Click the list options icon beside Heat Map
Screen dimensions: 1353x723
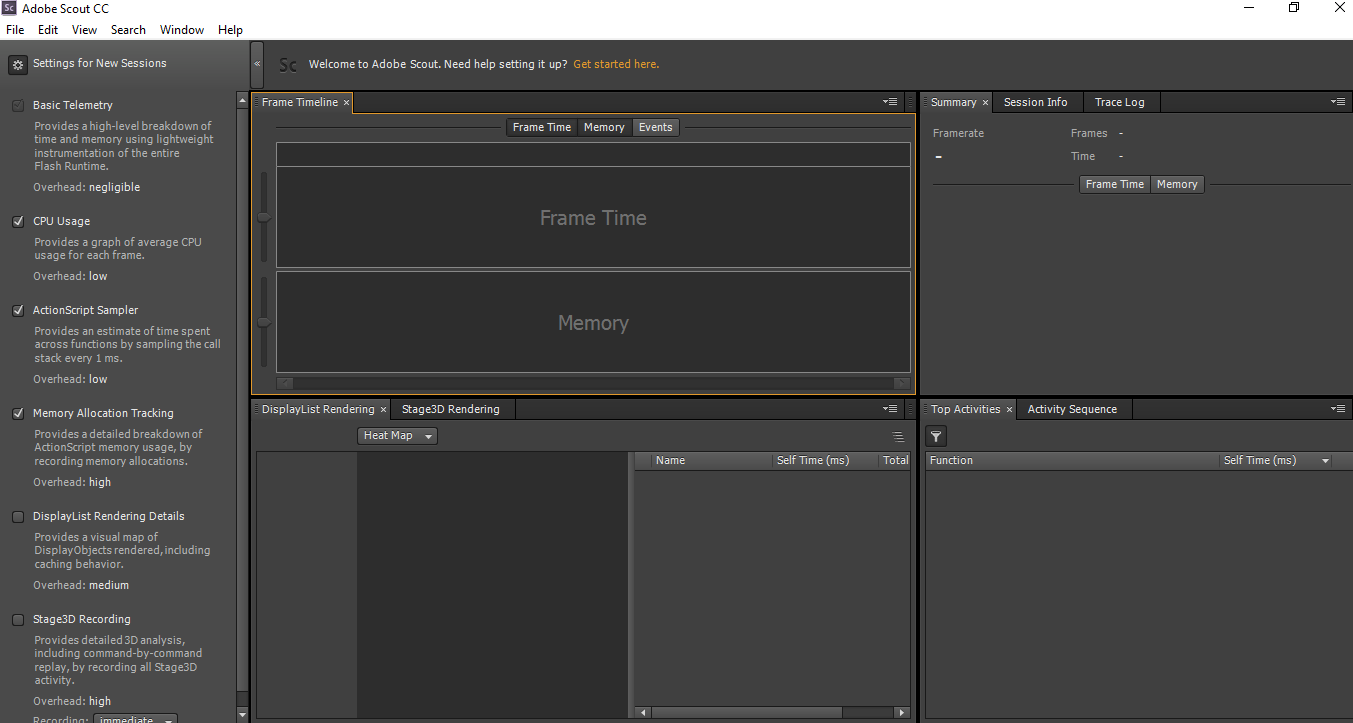pos(898,436)
